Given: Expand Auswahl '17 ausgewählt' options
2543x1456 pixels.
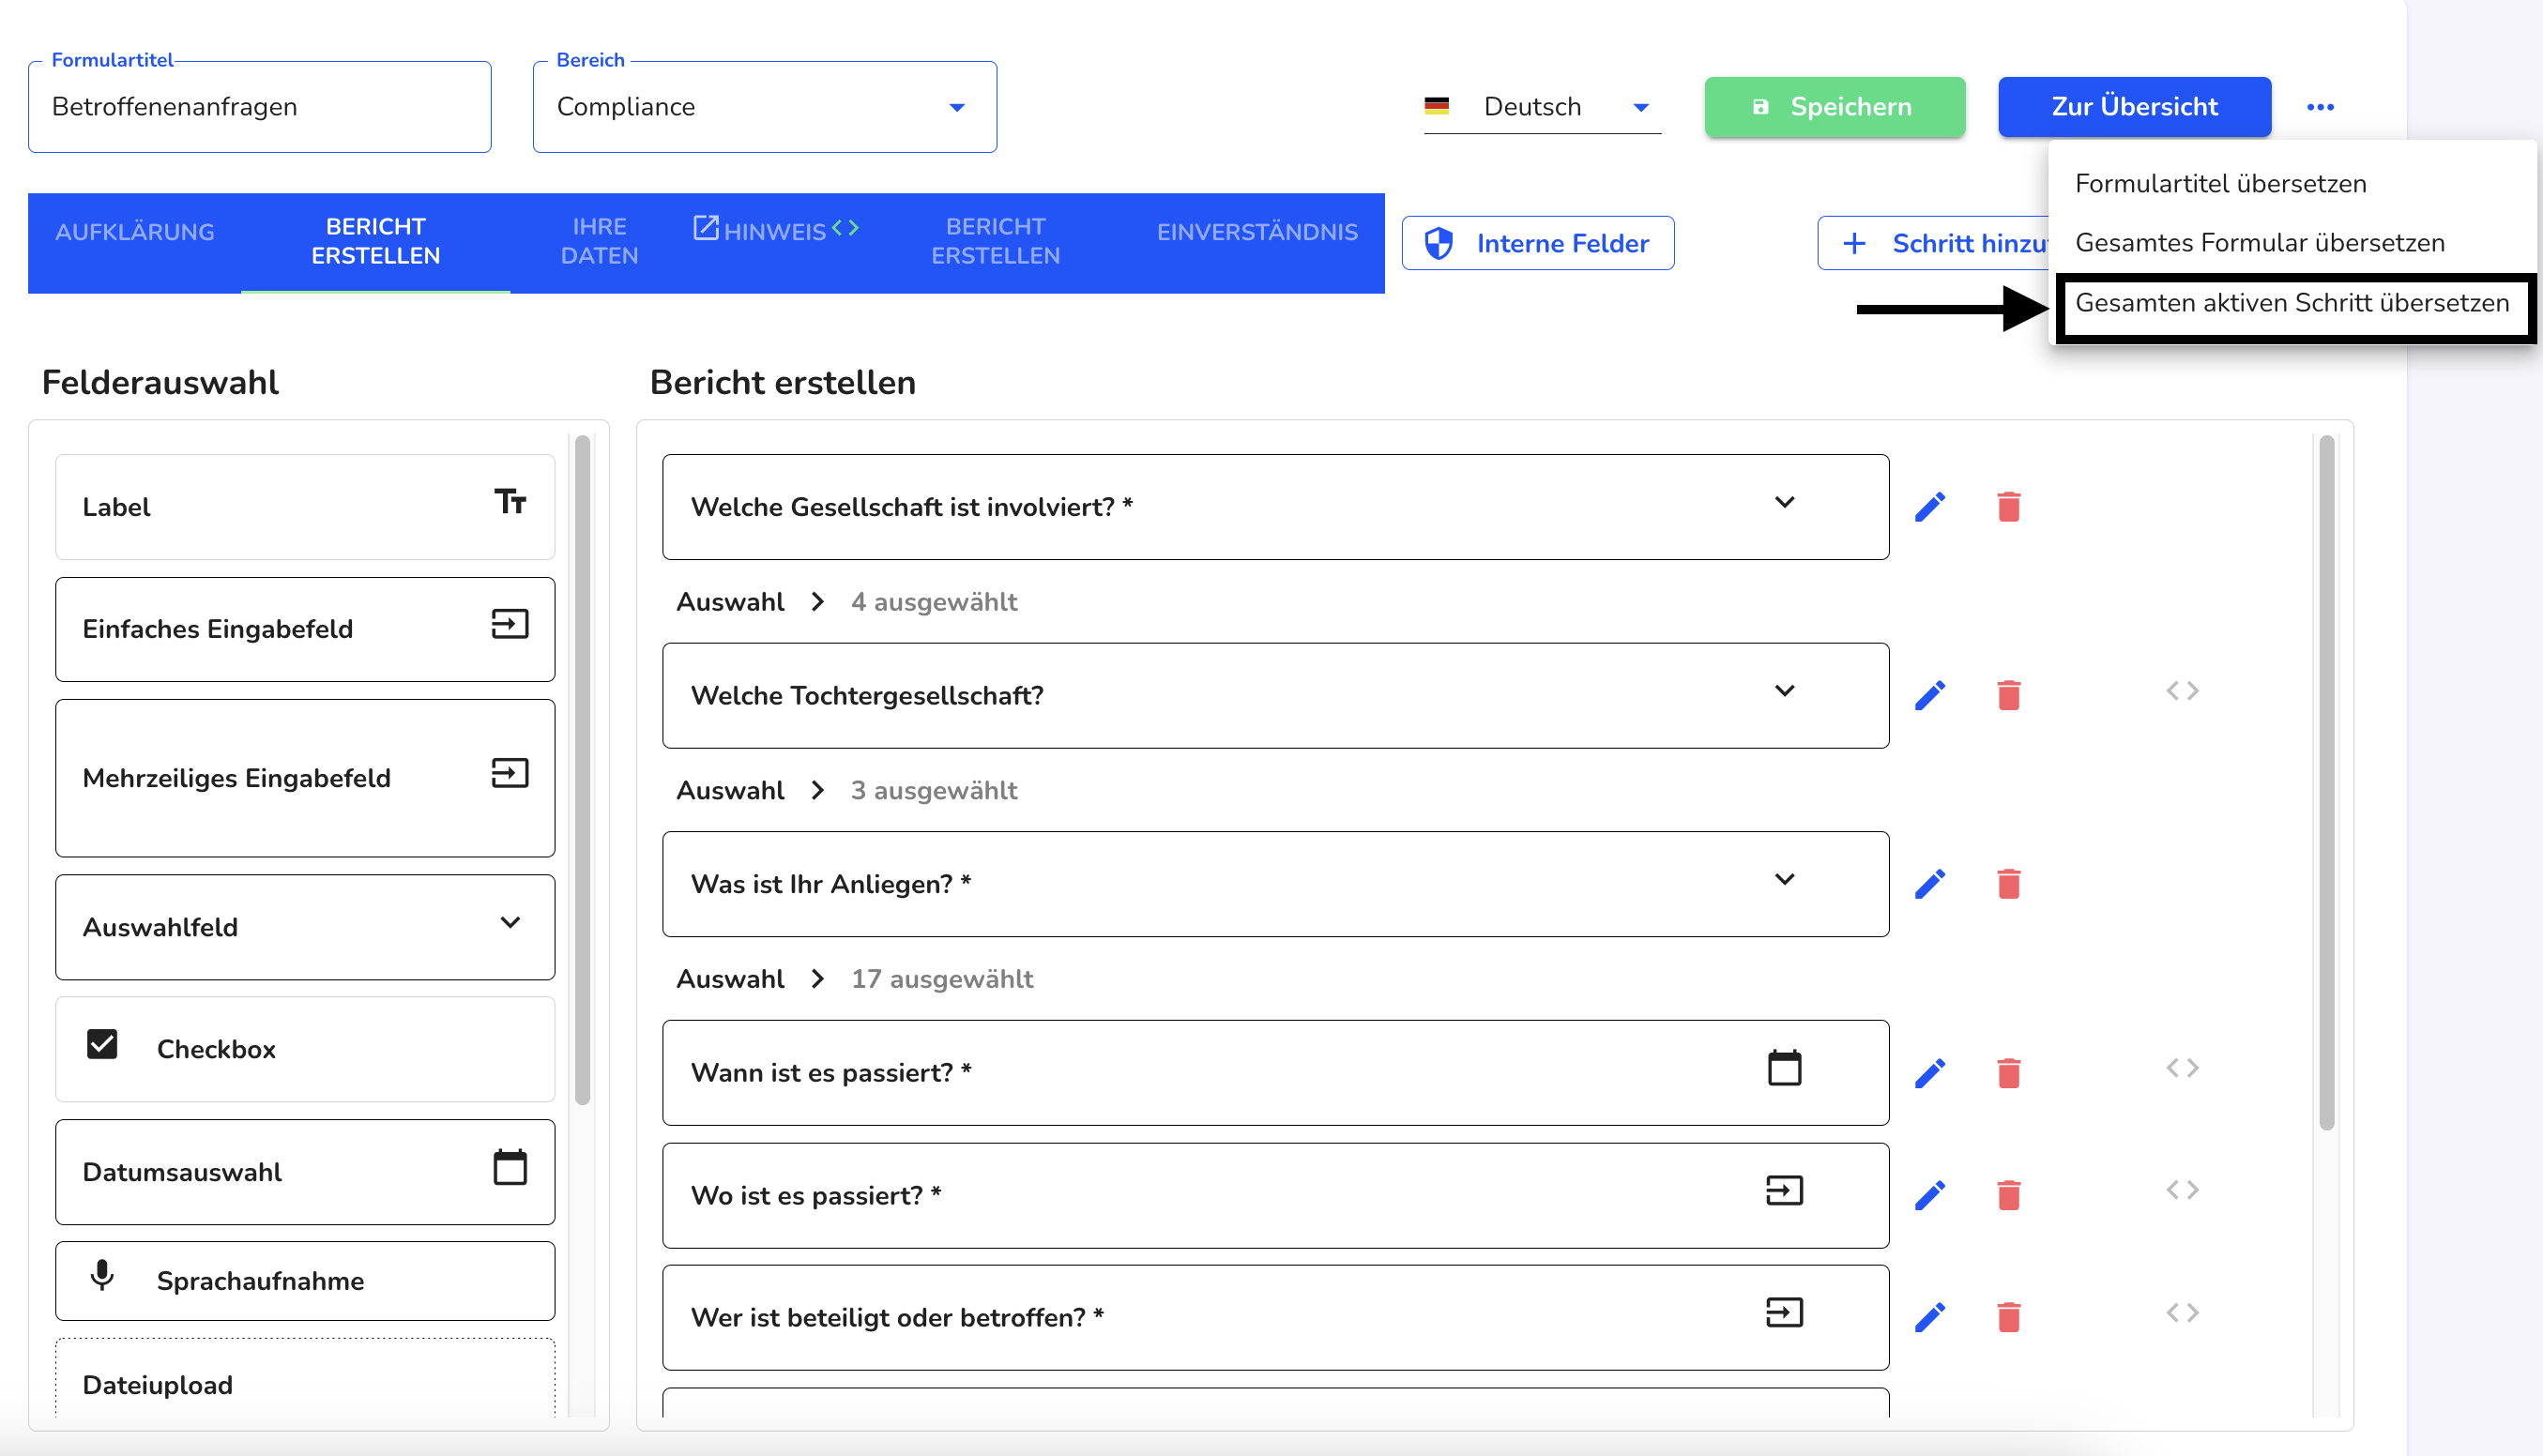Looking at the screenshot, I should tap(818, 978).
